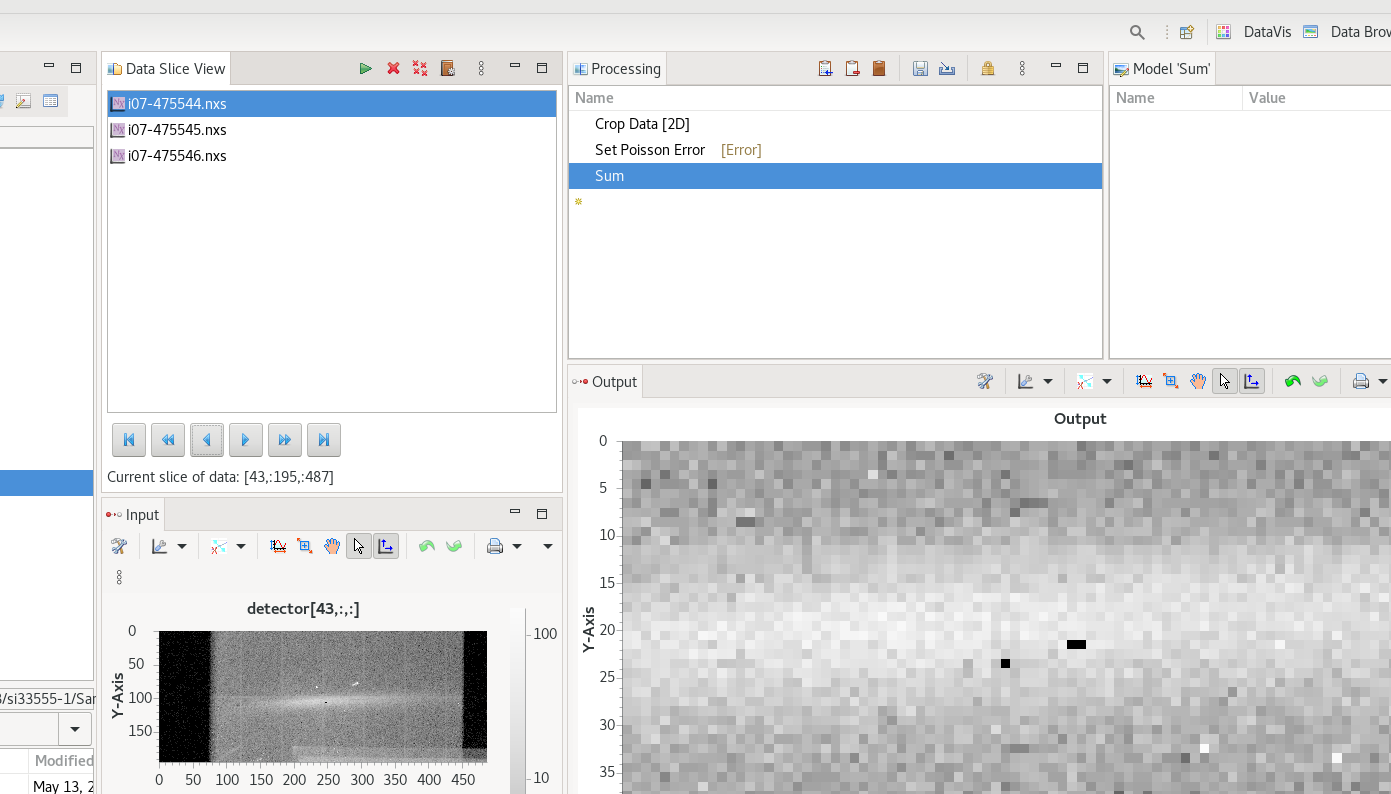Undo last action in Output plot toolbar
This screenshot has width=1391, height=794.
pyautogui.click(x=1293, y=381)
